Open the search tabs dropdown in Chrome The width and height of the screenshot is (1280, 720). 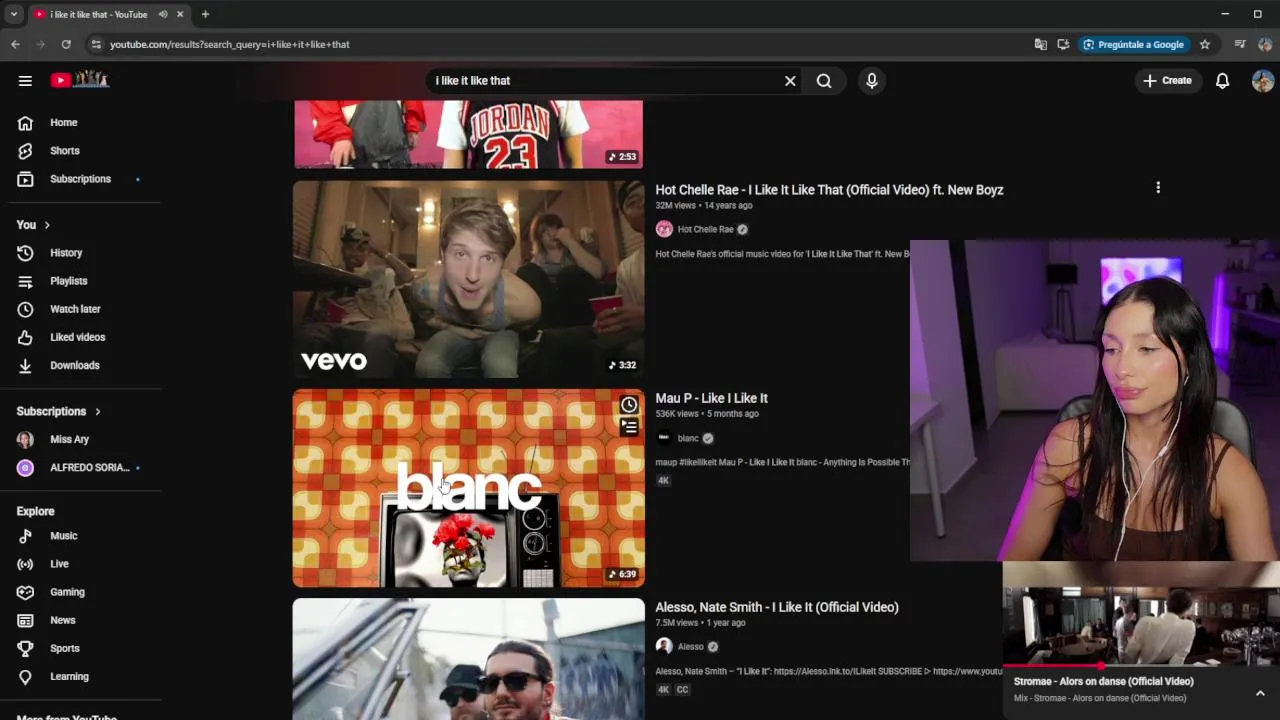coord(13,14)
